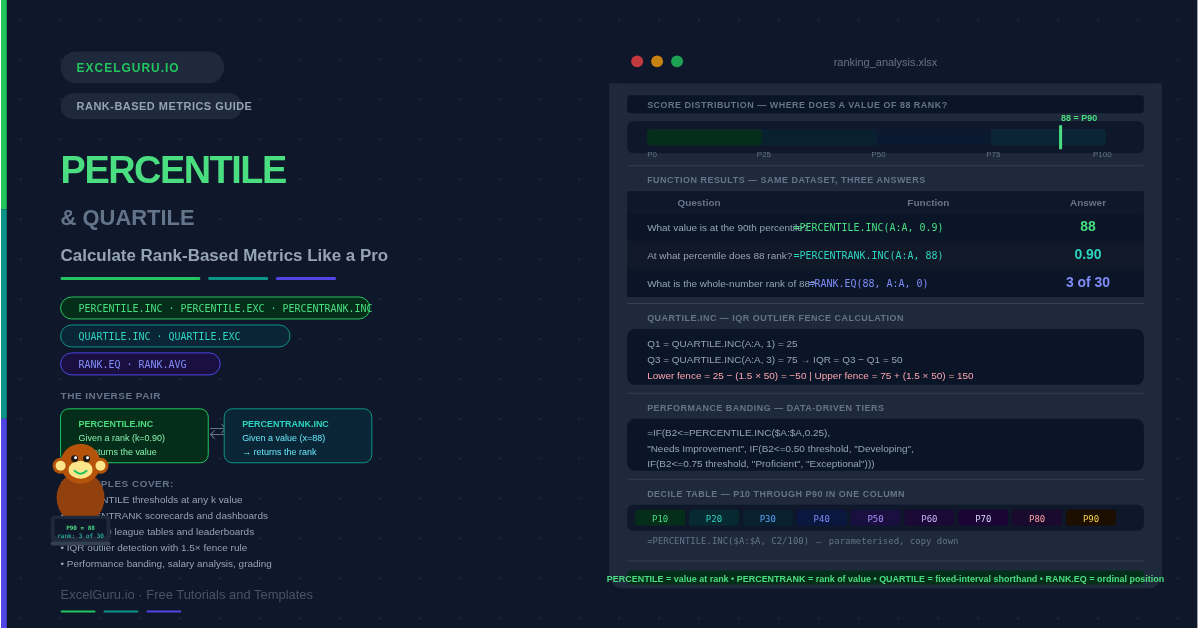Click the swap arrows between the inverse pair
1200x628 pixels.
coord(216,432)
